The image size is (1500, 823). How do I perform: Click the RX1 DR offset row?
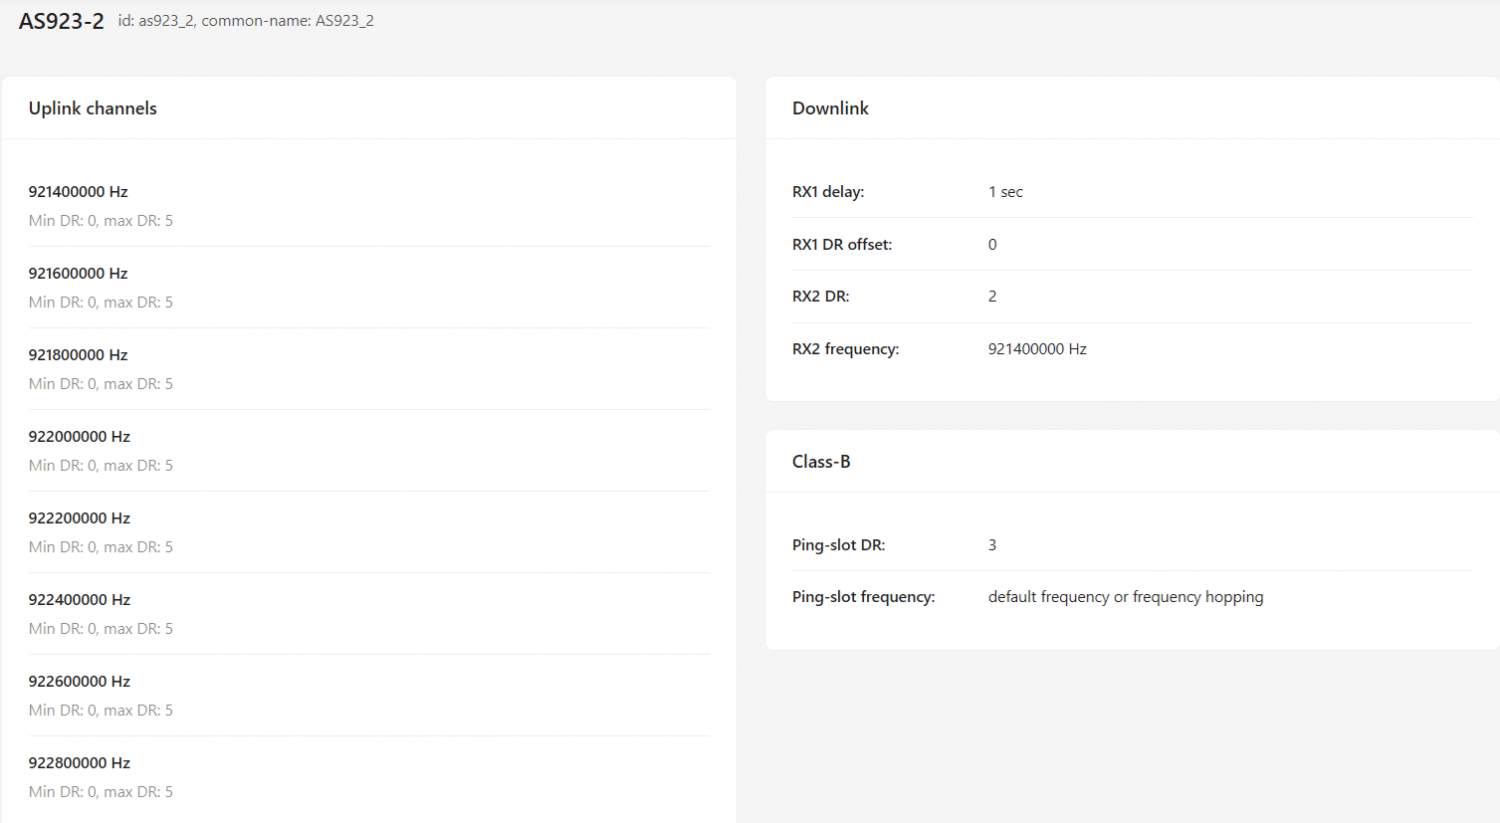click(x=1132, y=244)
